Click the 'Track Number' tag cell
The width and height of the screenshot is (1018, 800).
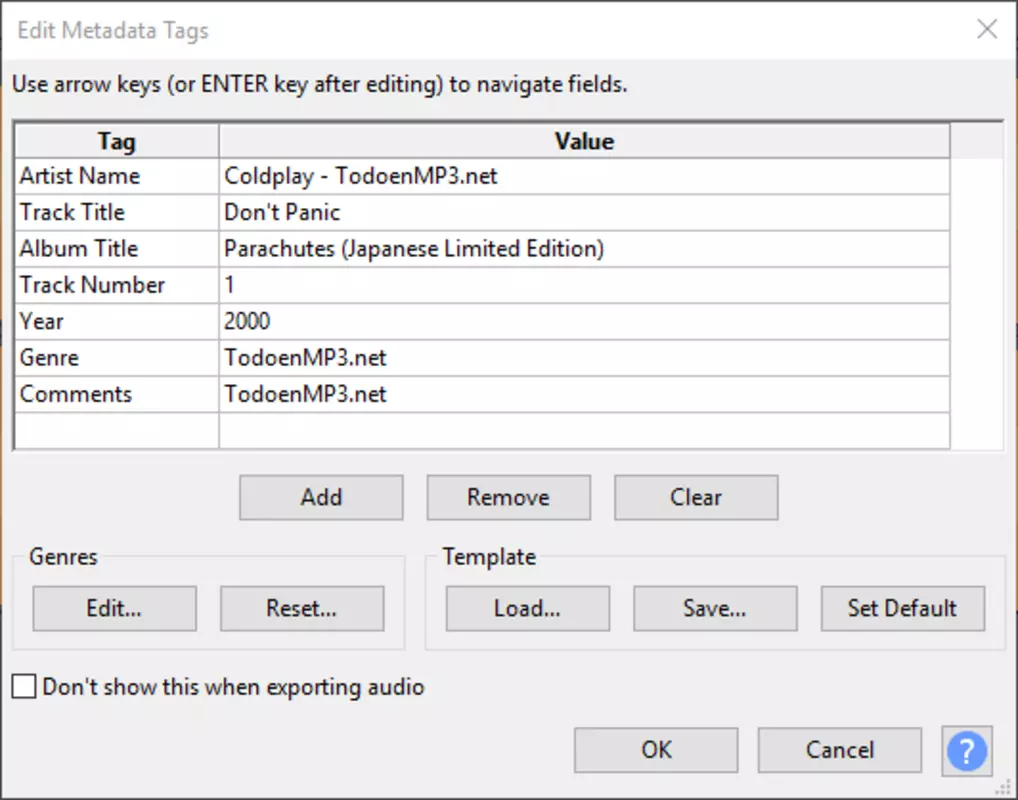(116, 285)
